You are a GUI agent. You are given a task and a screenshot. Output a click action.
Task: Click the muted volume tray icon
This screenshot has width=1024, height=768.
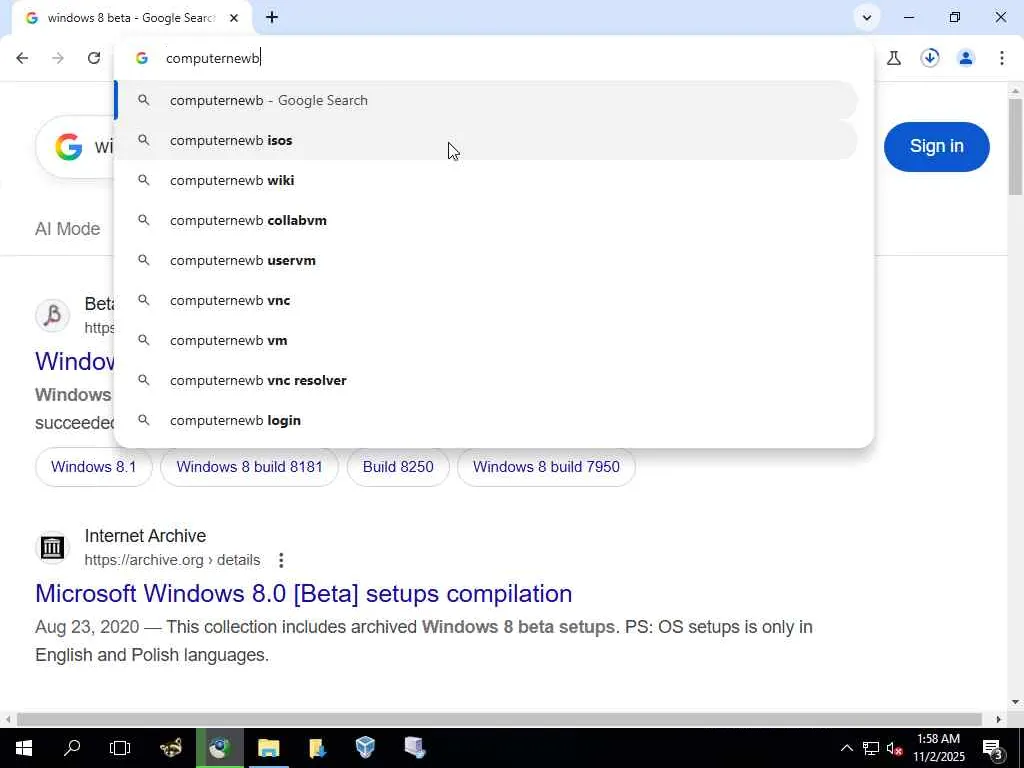[894, 748]
